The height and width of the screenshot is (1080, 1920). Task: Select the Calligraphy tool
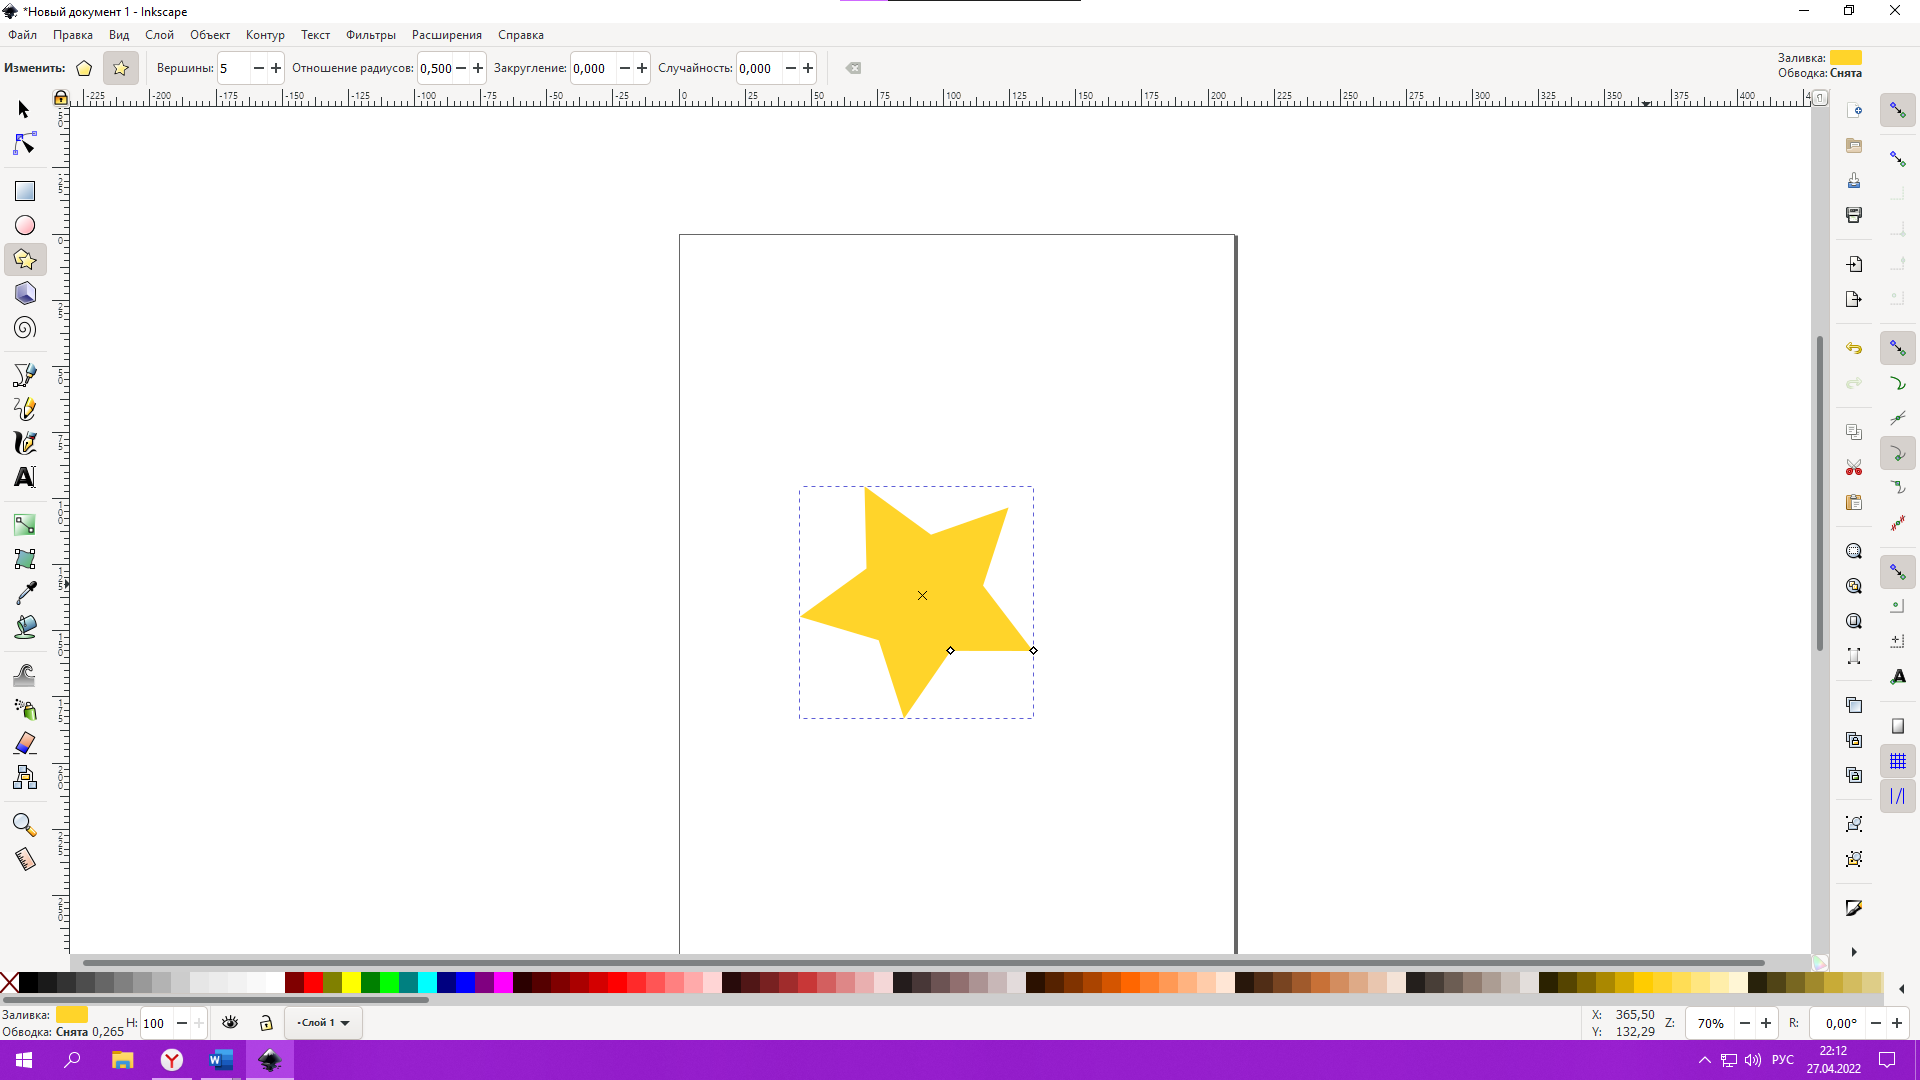(x=24, y=443)
